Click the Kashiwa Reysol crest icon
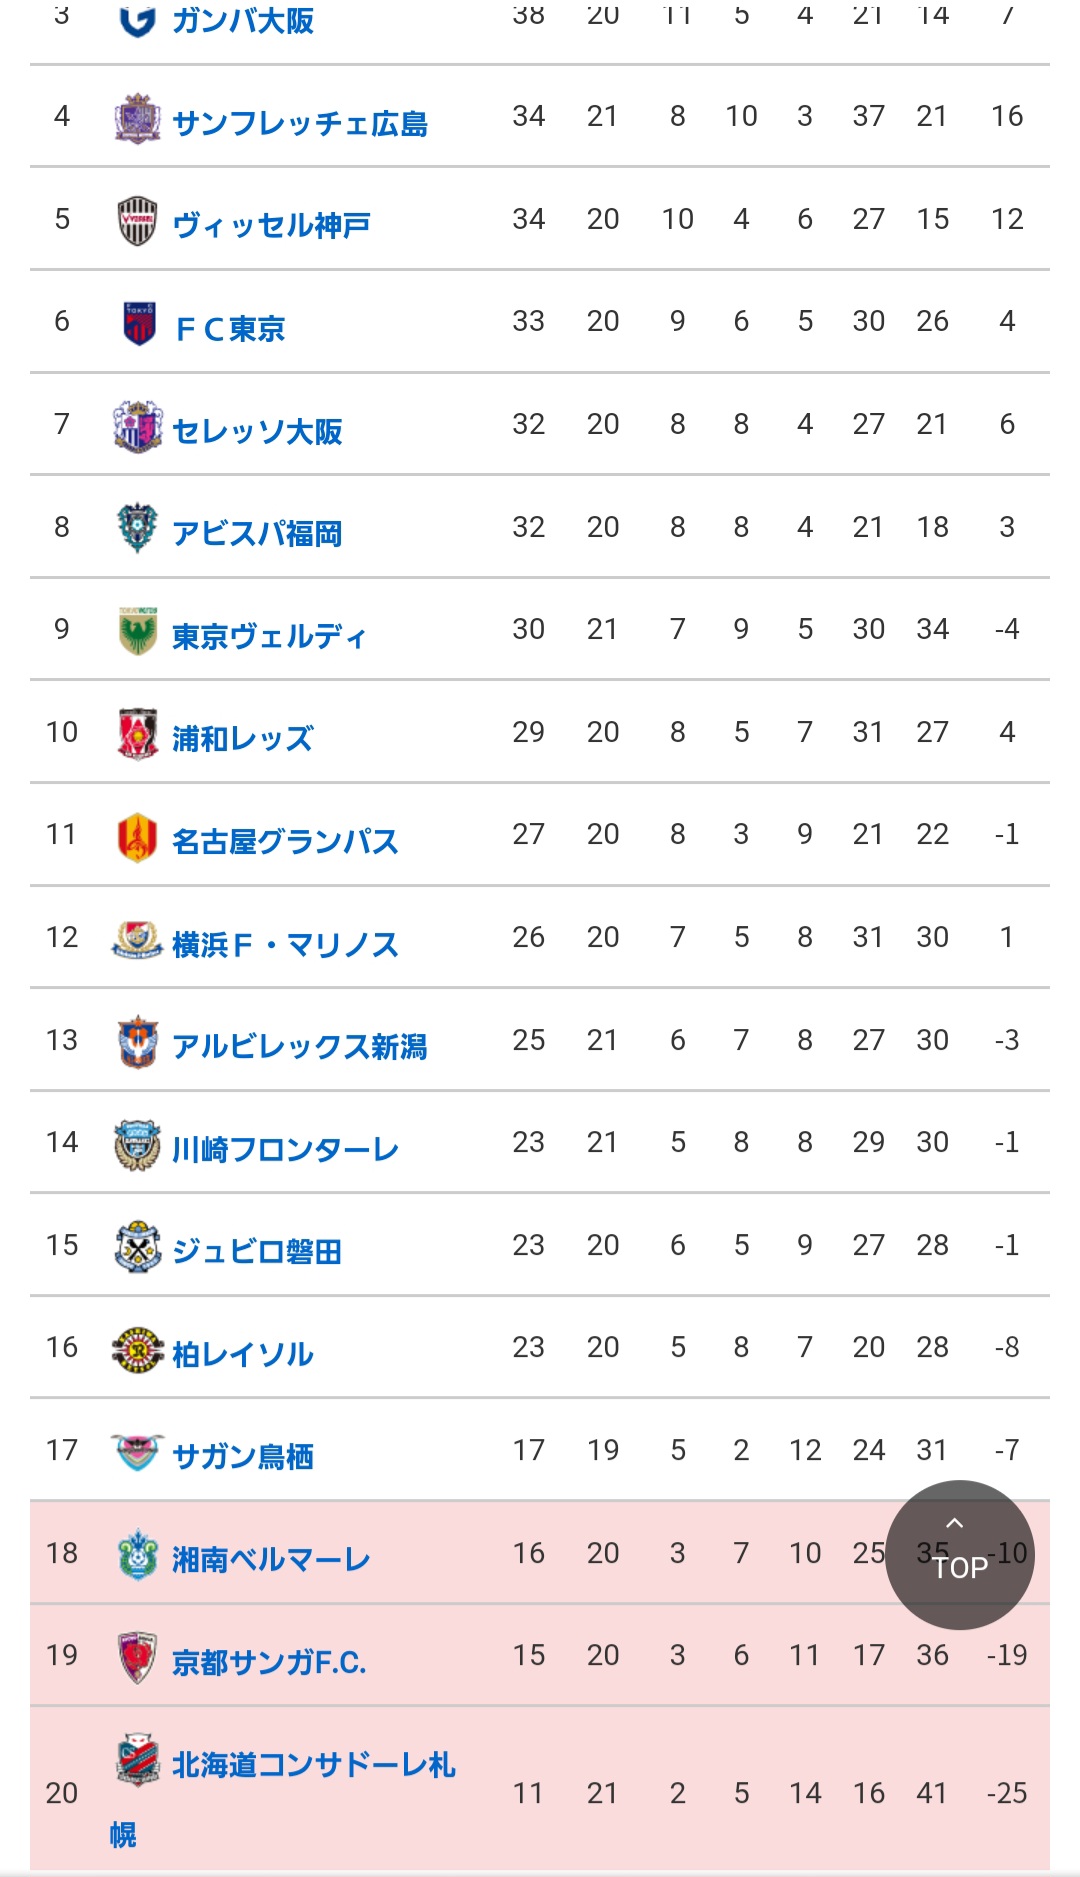The width and height of the screenshot is (1080, 1877). [x=138, y=1350]
